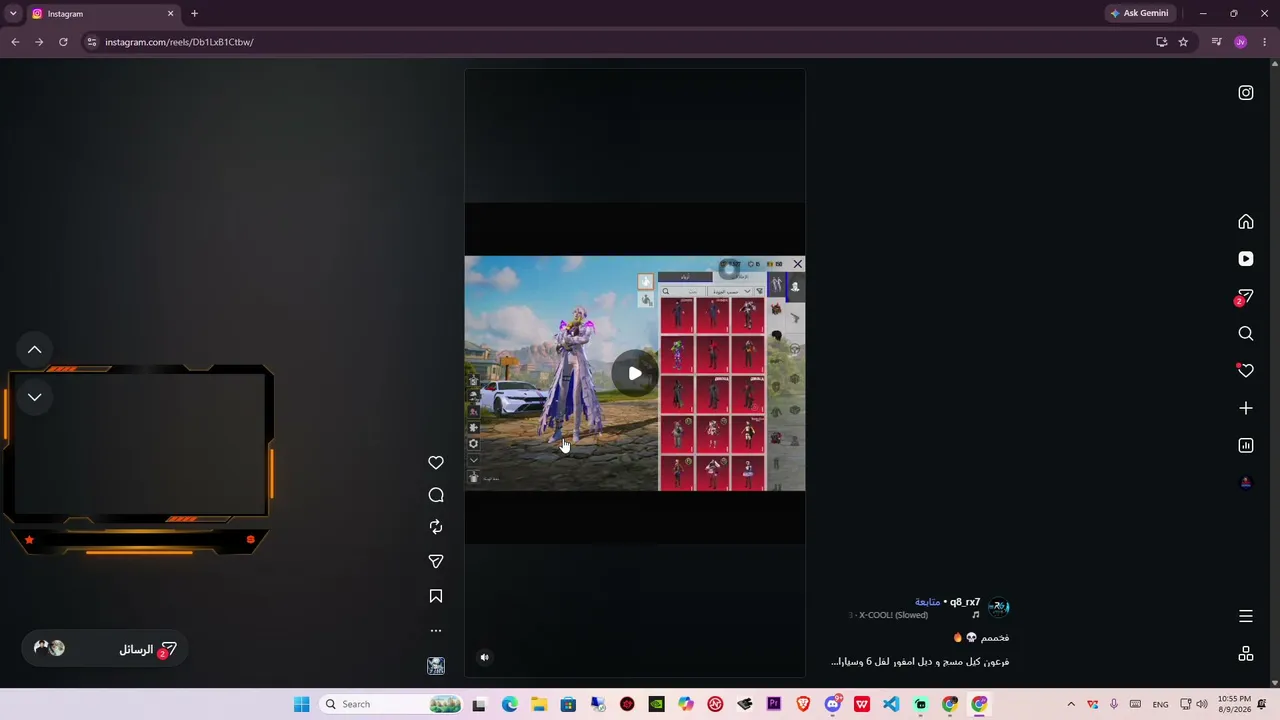Open a new browser tab
This screenshot has height=720, width=1280.
coord(194,14)
